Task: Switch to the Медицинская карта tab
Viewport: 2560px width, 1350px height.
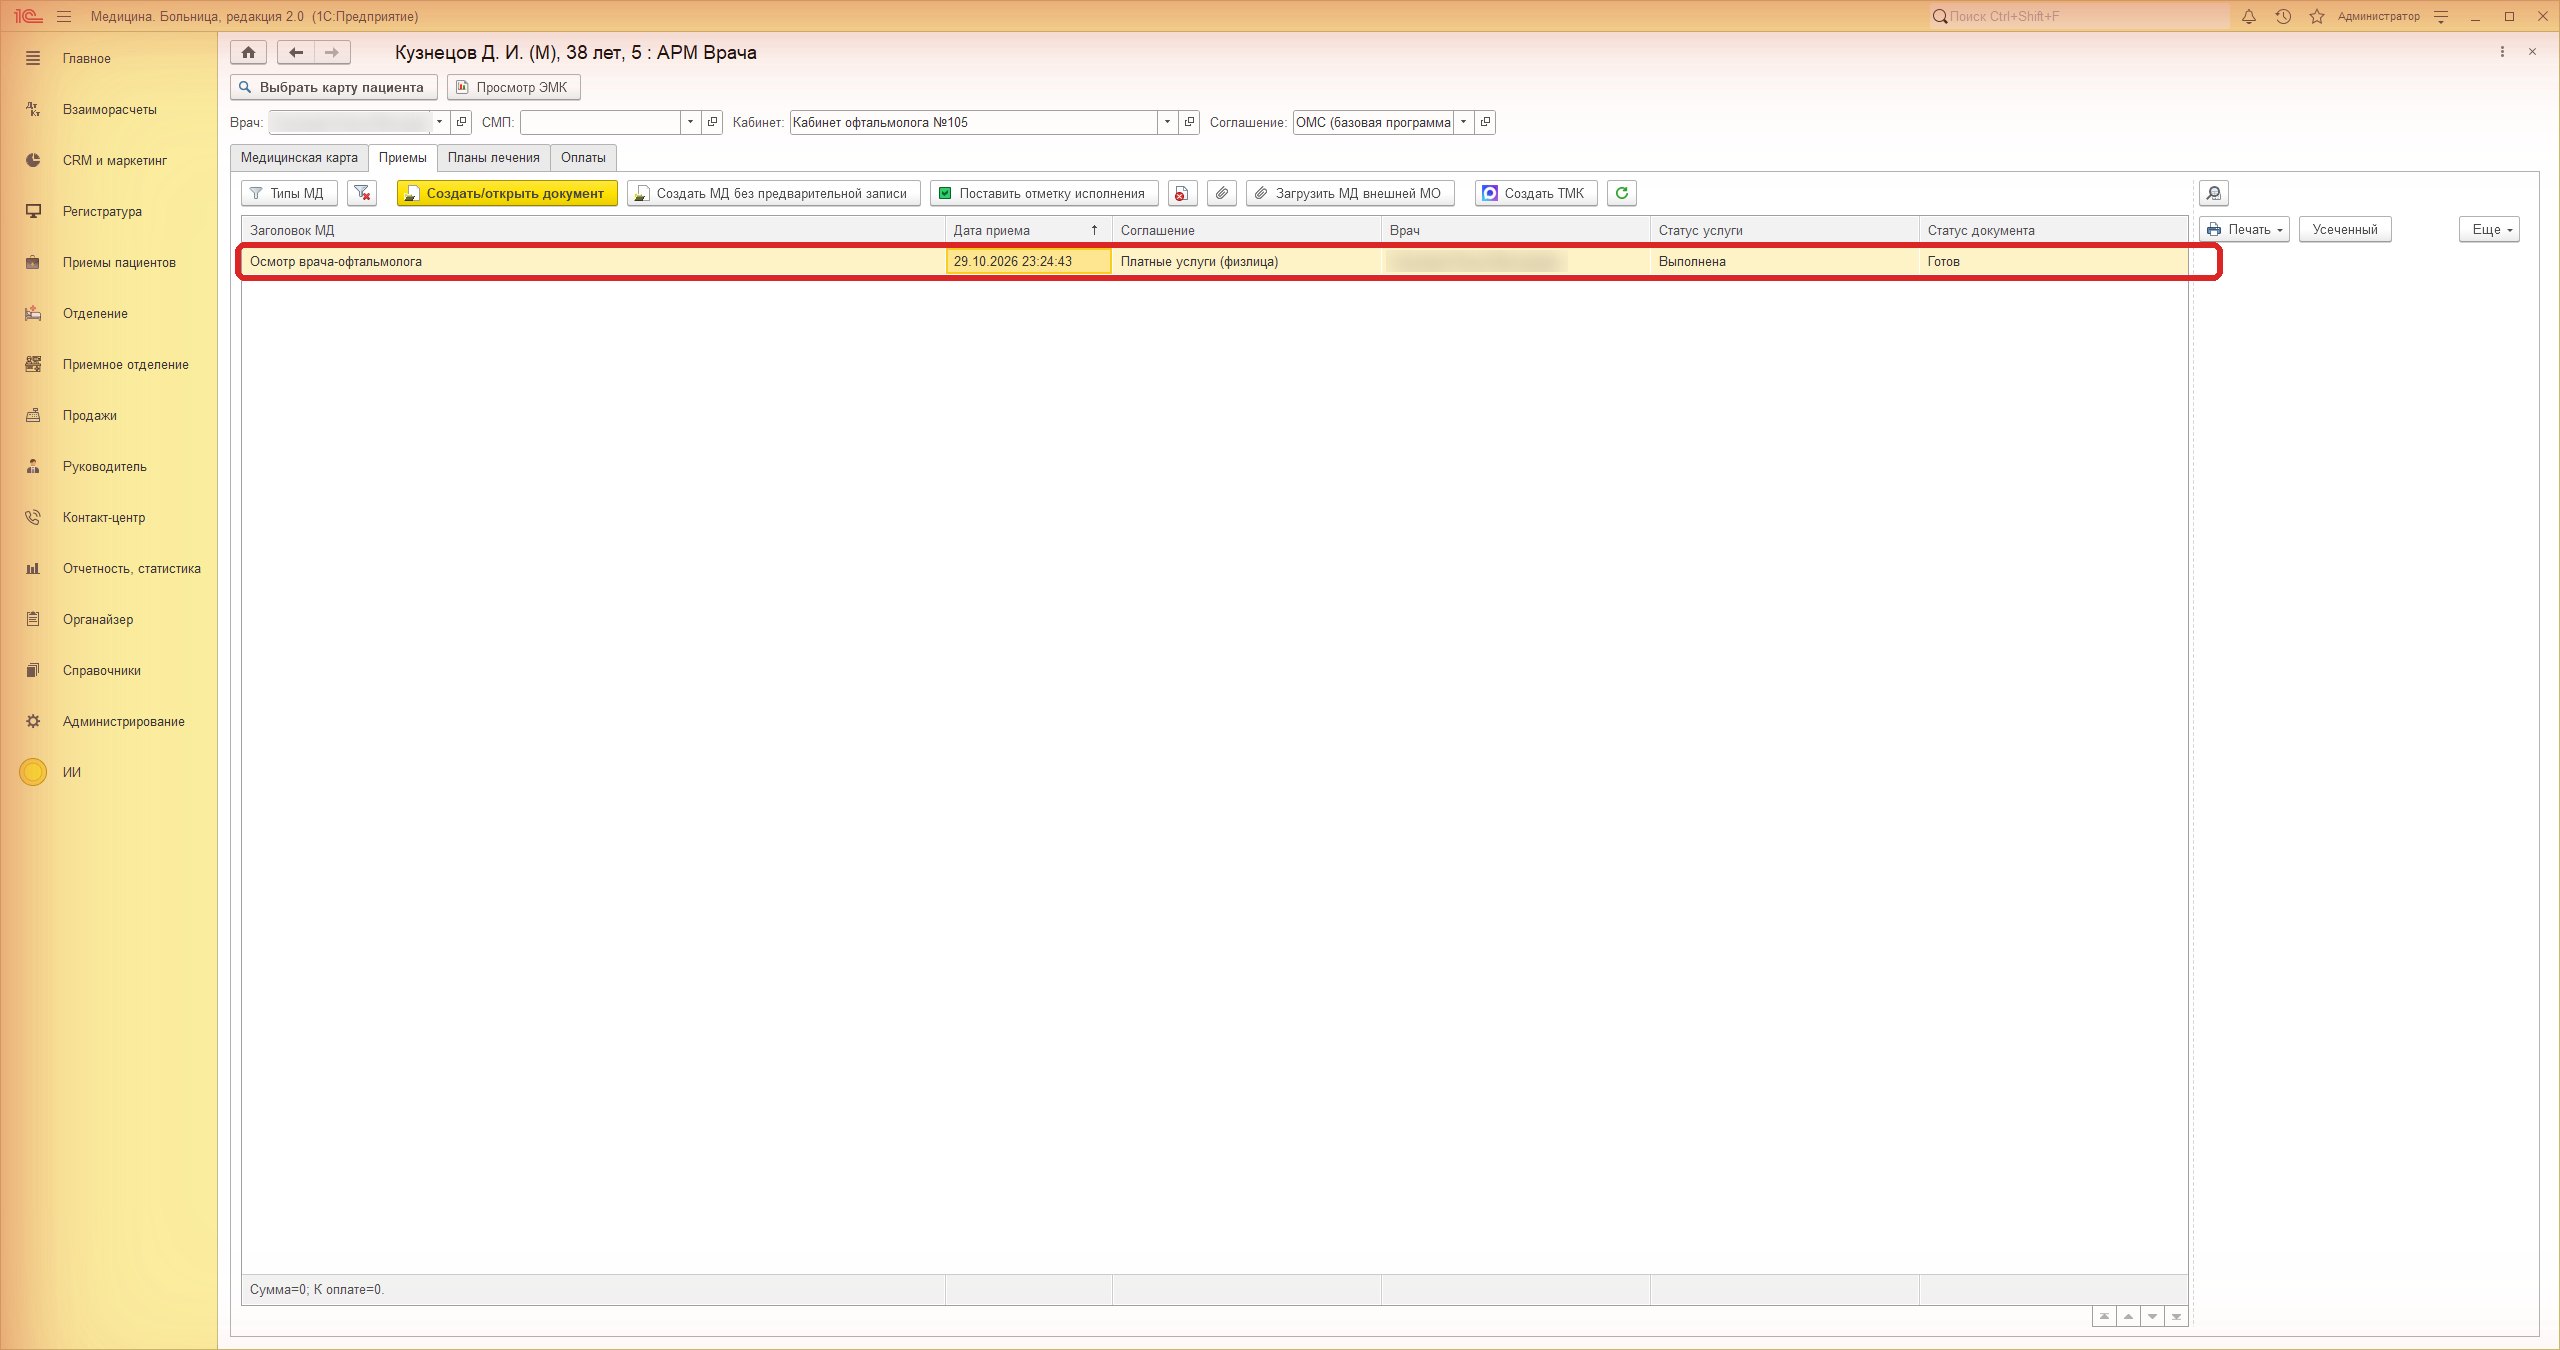Action: [x=299, y=157]
